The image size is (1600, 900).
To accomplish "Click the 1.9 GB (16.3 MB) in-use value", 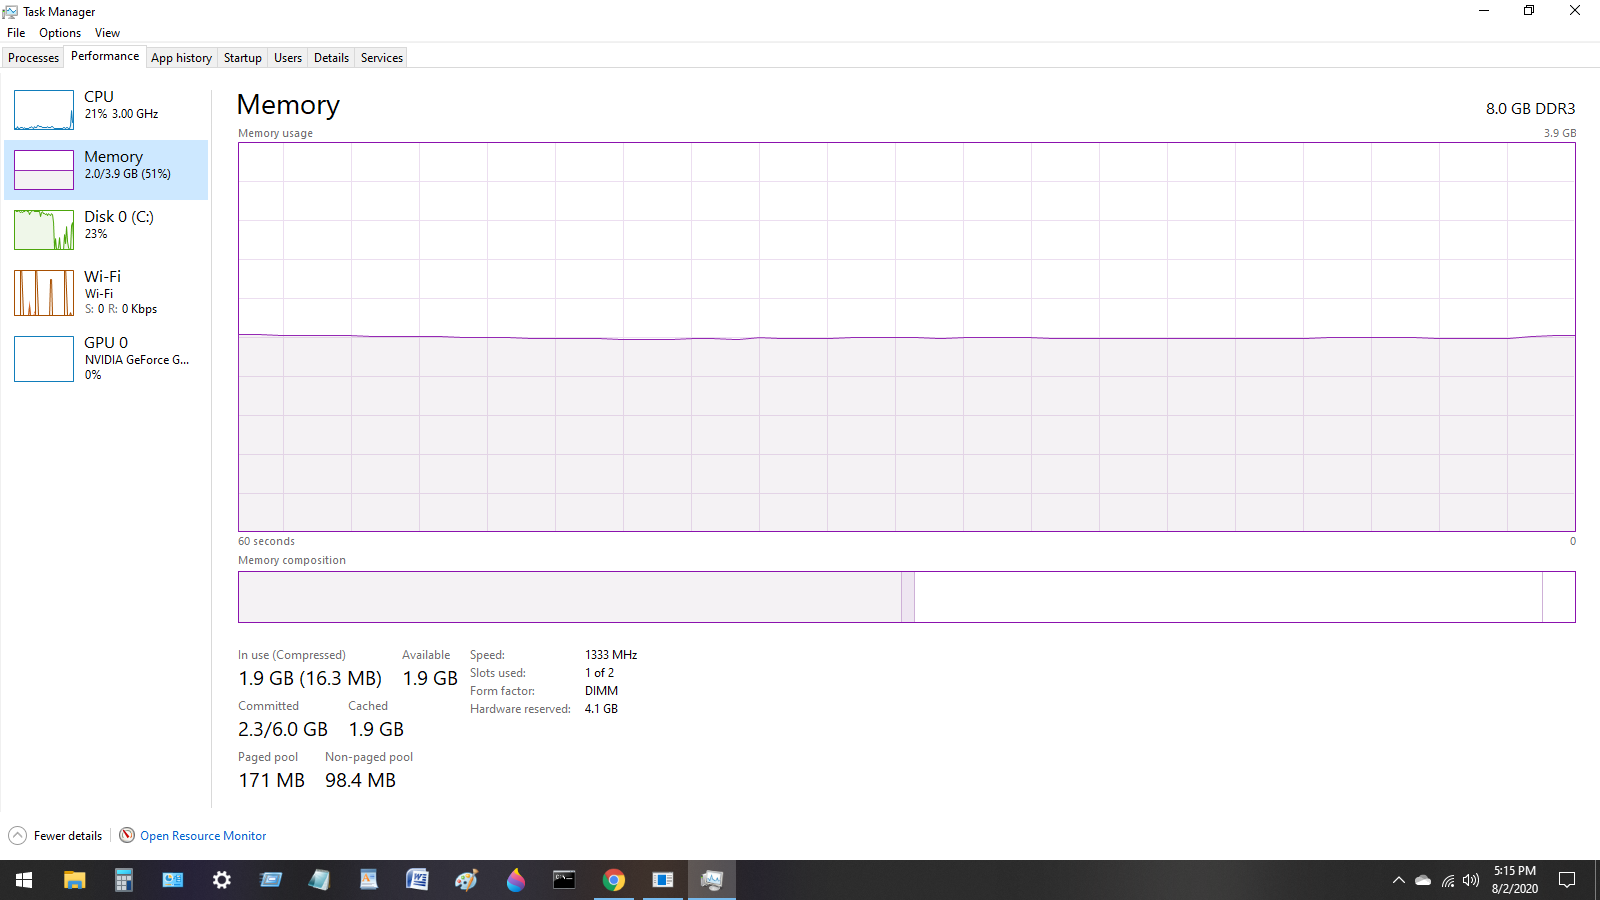I will [x=310, y=678].
